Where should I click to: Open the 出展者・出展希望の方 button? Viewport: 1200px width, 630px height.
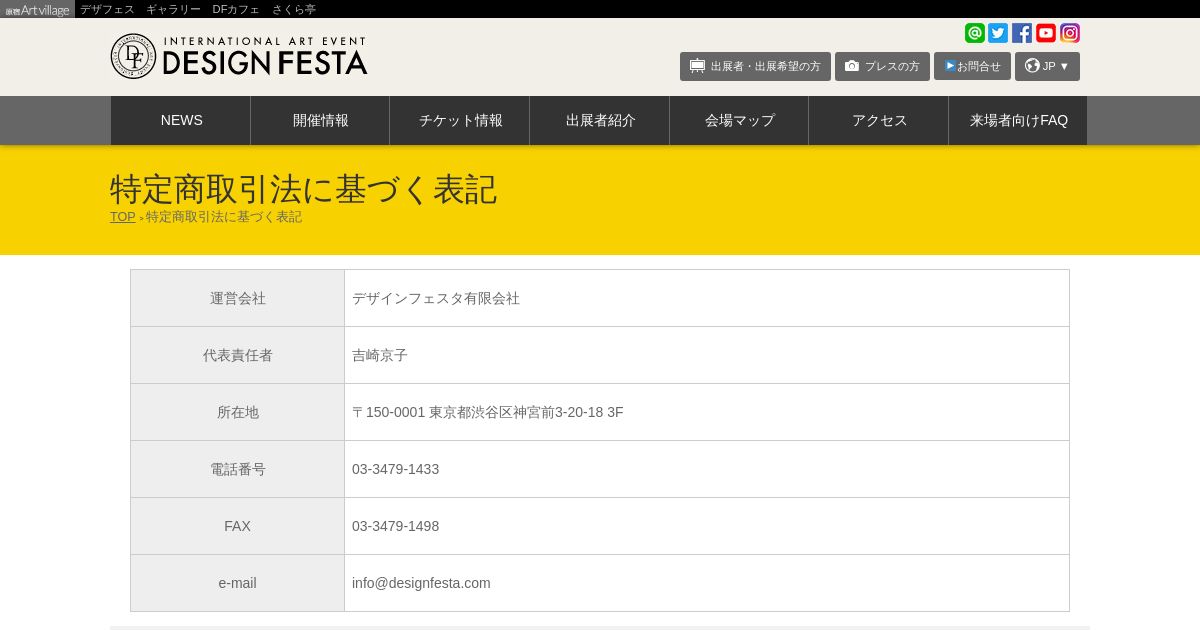[x=755, y=66]
